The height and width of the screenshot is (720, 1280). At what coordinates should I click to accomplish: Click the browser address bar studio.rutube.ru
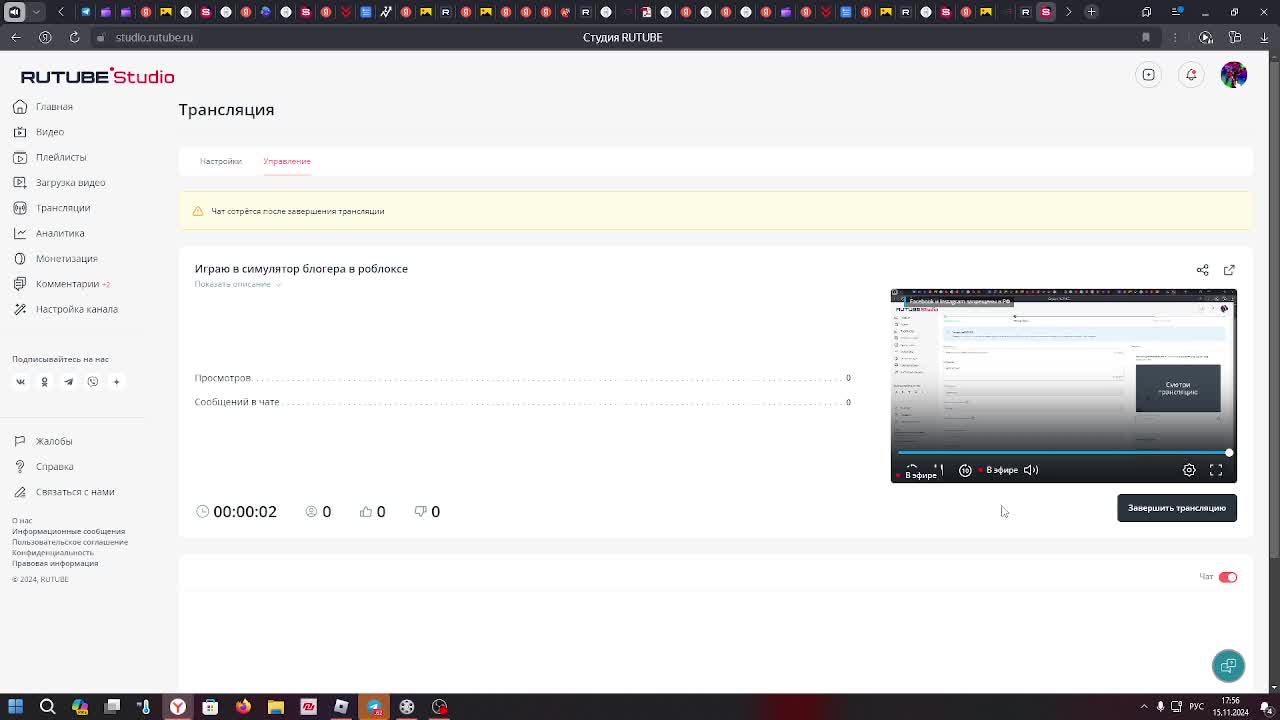[154, 37]
